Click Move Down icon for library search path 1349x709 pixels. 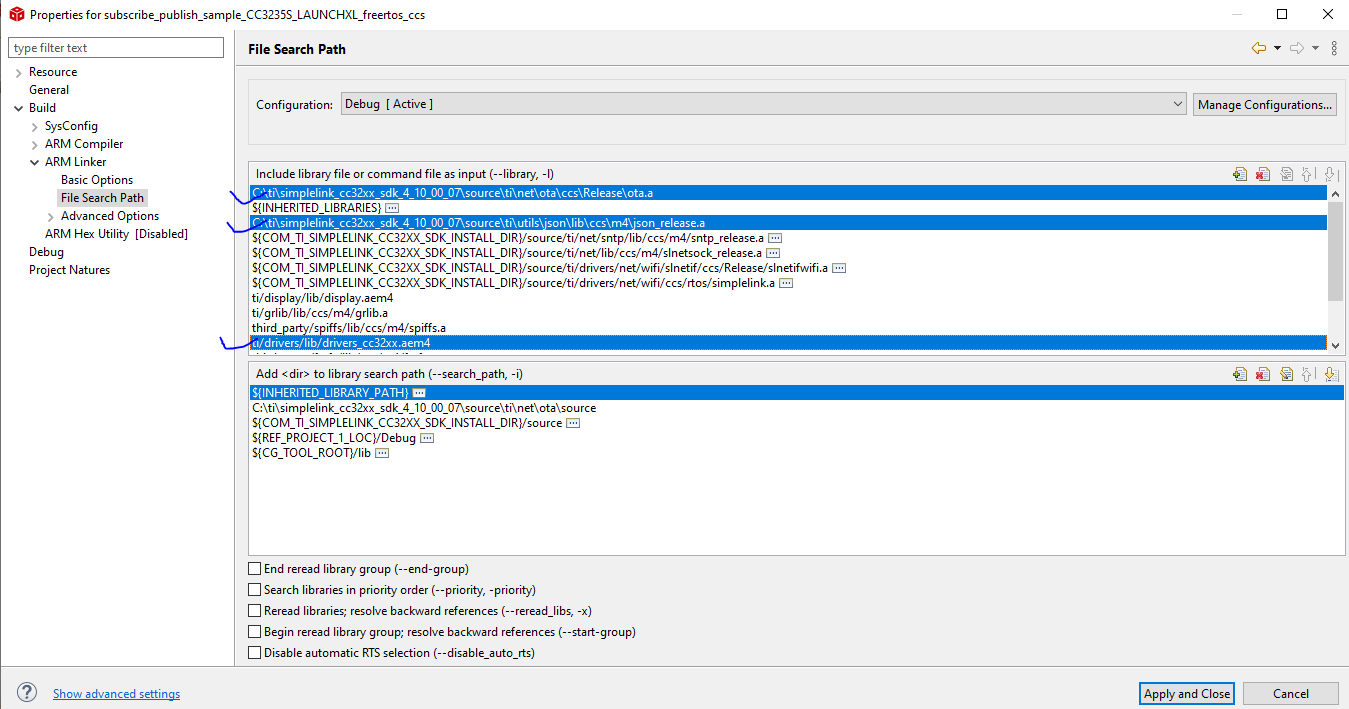click(1330, 374)
